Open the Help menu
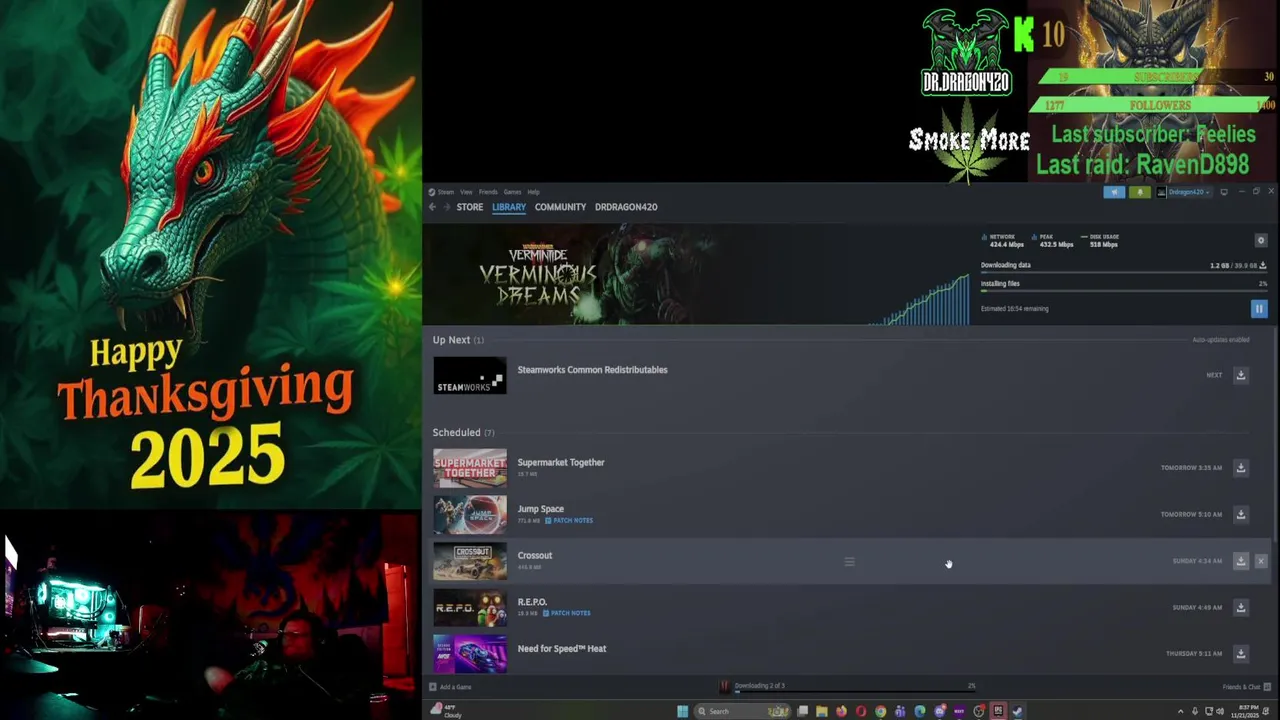Screen dimensions: 1280x720 point(533,192)
